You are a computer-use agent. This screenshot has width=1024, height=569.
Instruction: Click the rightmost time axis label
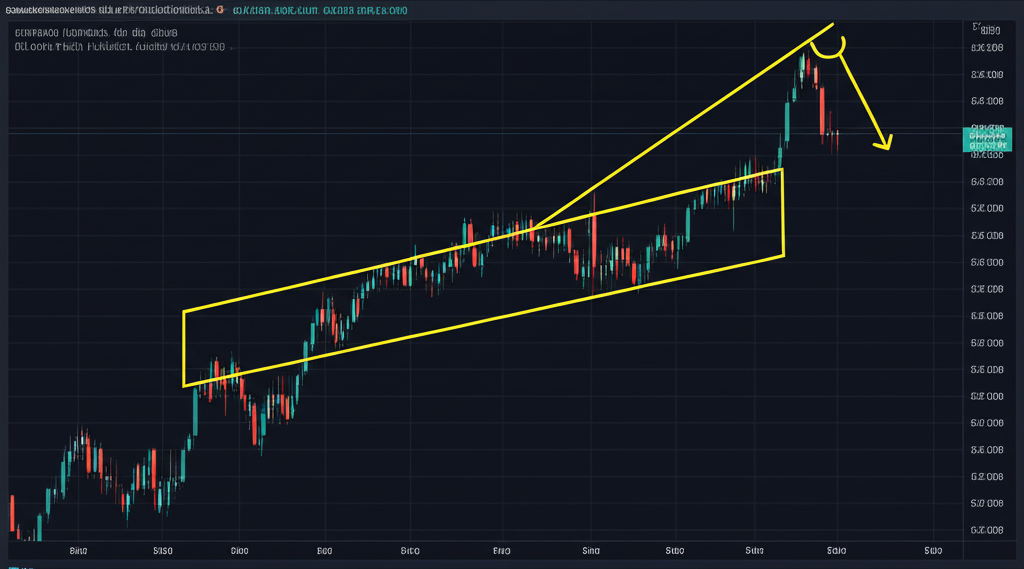[934, 550]
